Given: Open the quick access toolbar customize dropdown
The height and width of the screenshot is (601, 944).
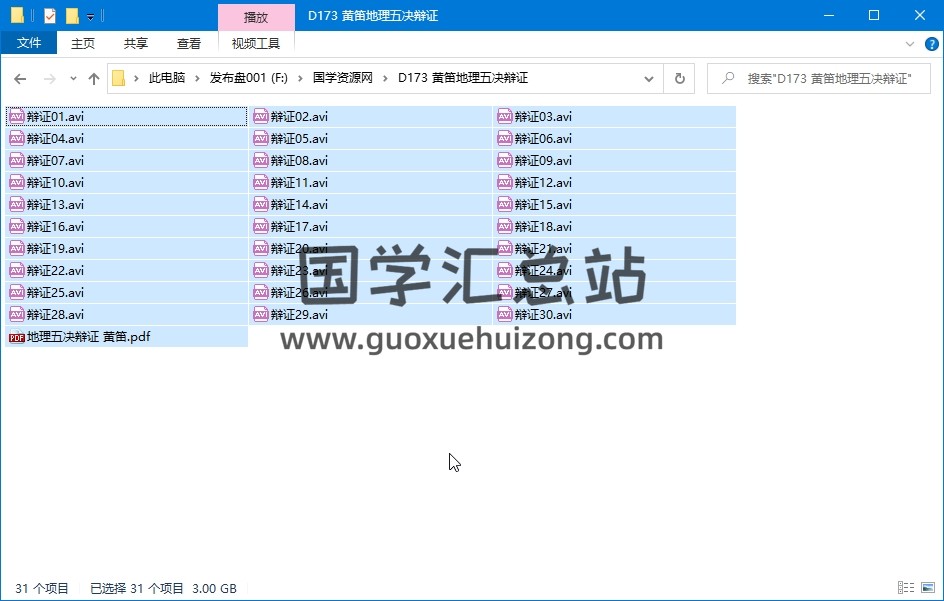Looking at the screenshot, I should click(90, 16).
